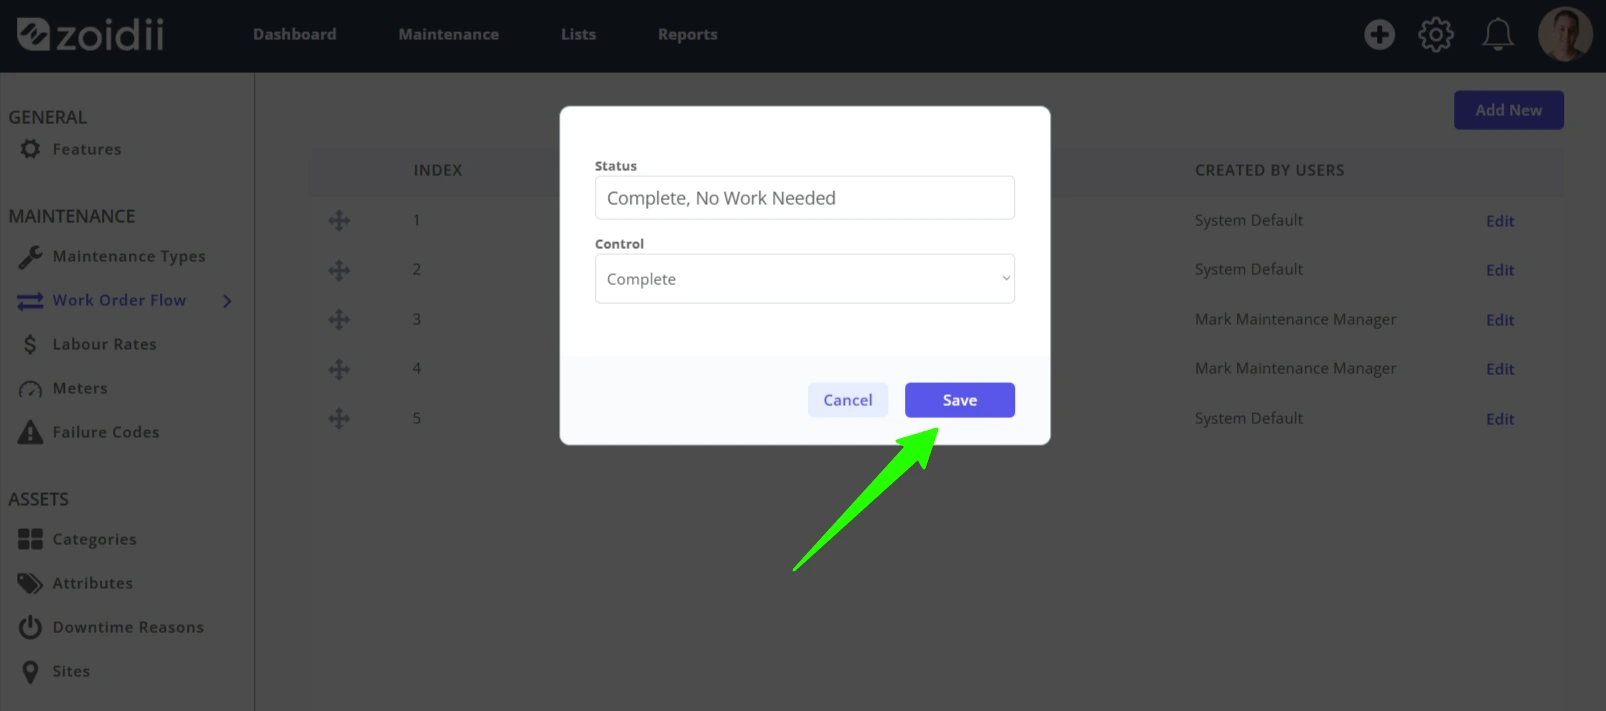Open Maintenance Types in sidebar
Viewport: 1606px width, 711px height.
pyautogui.click(x=129, y=257)
